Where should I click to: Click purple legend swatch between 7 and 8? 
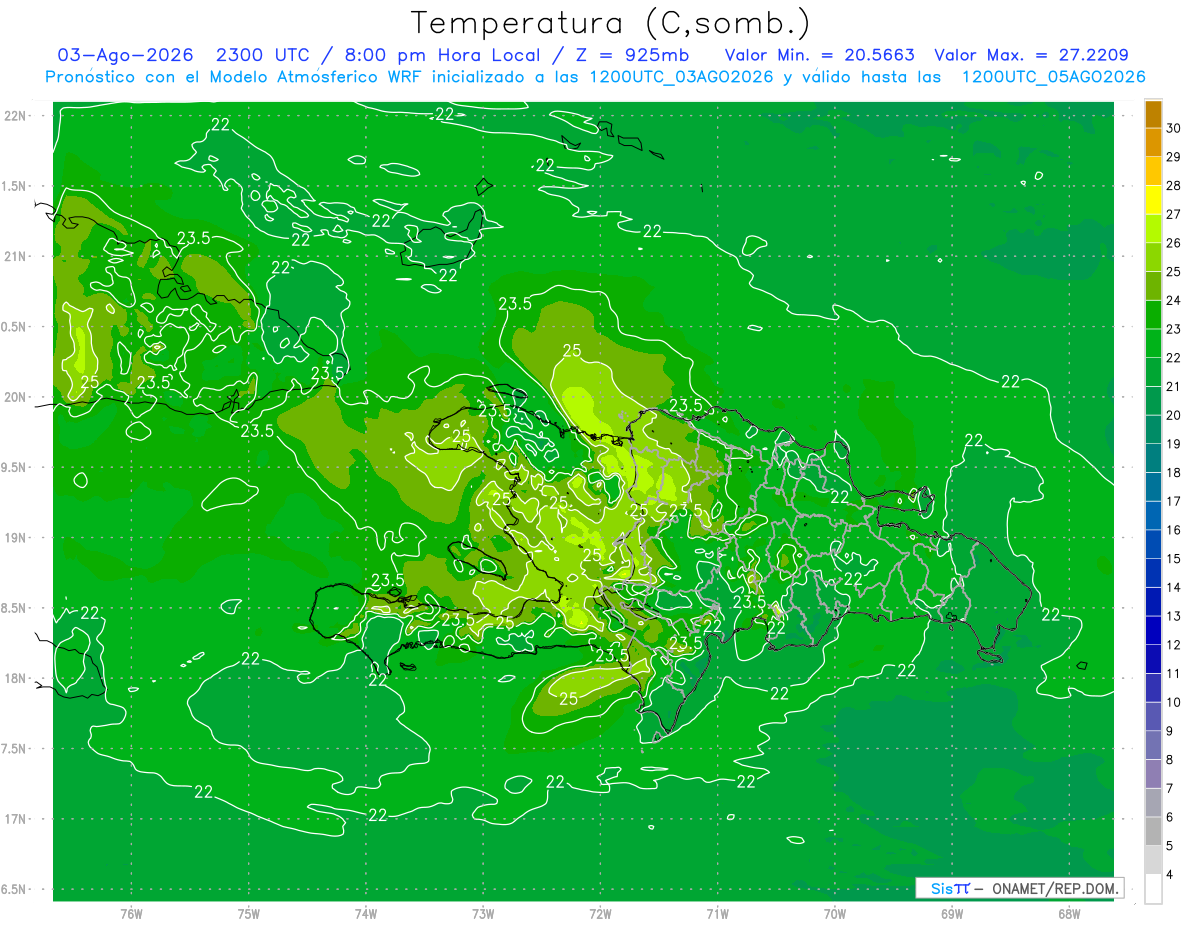1153,775
